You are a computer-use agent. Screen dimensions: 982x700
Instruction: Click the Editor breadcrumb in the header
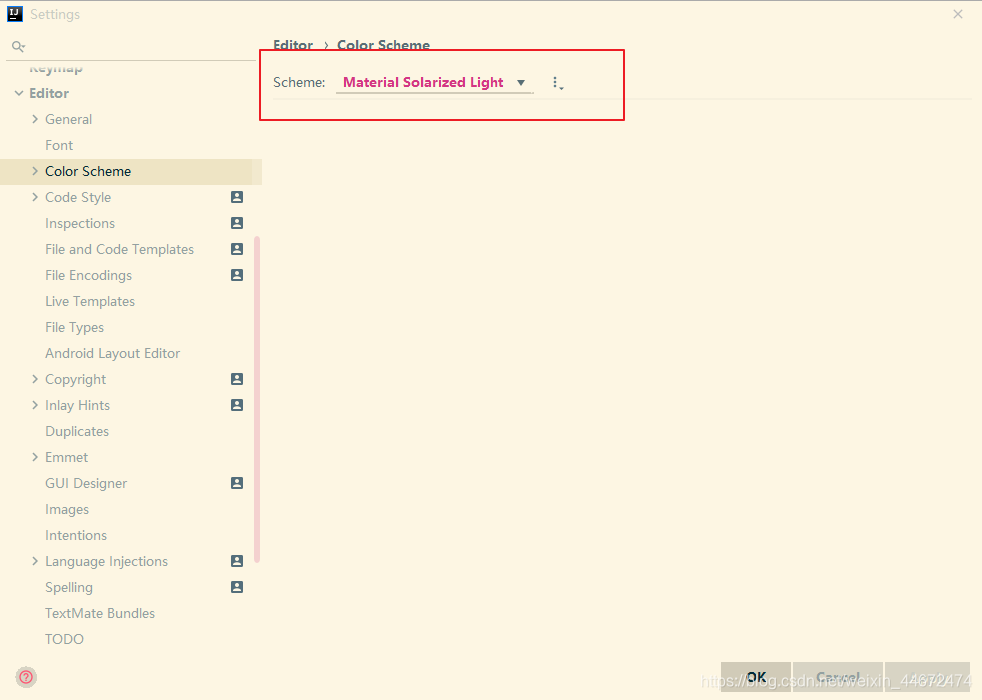pos(293,45)
